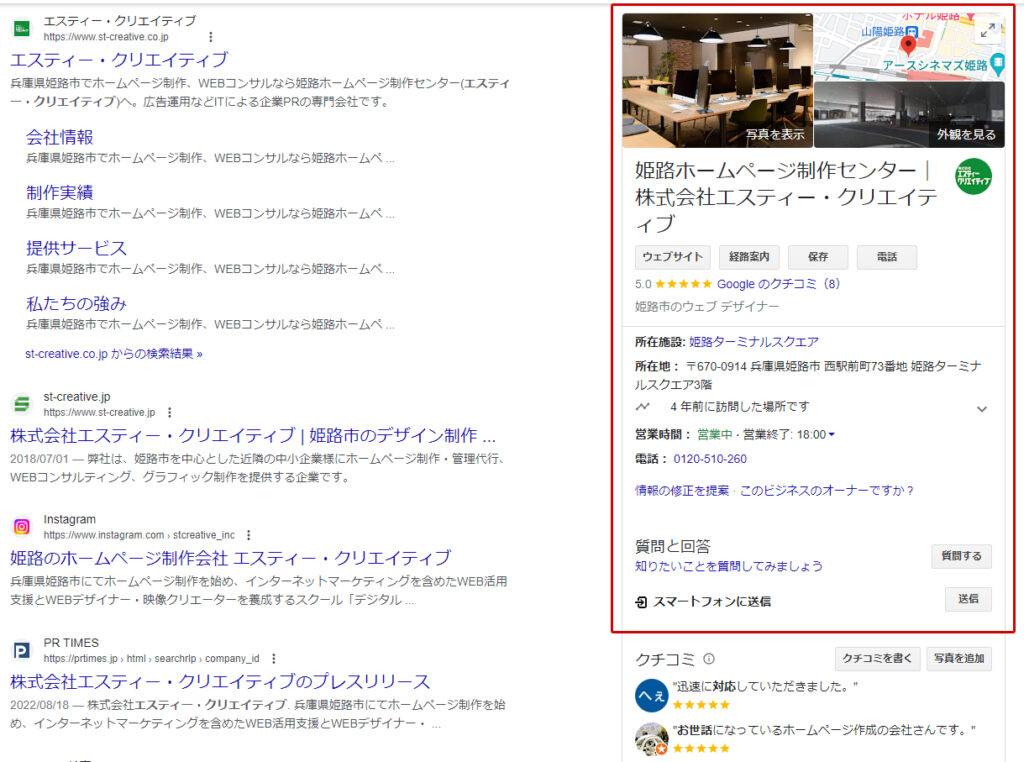Open the three-dot menu beside st-creative.jp URL

(170, 413)
